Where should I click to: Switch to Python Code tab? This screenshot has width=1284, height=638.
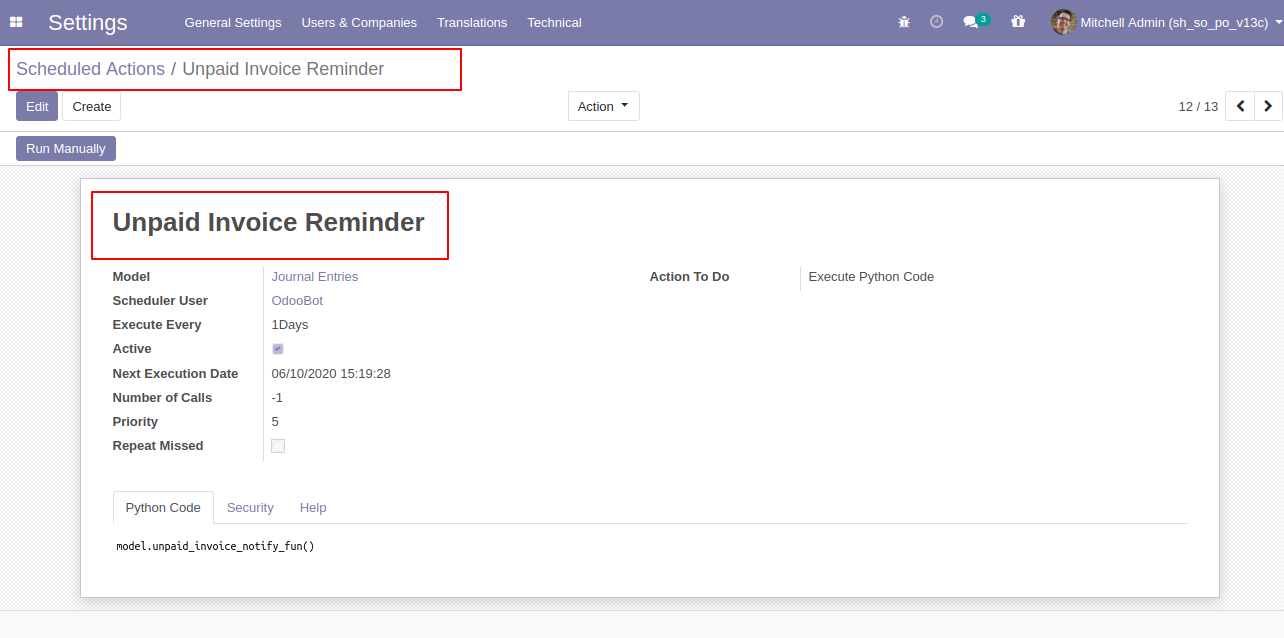[x=163, y=507]
